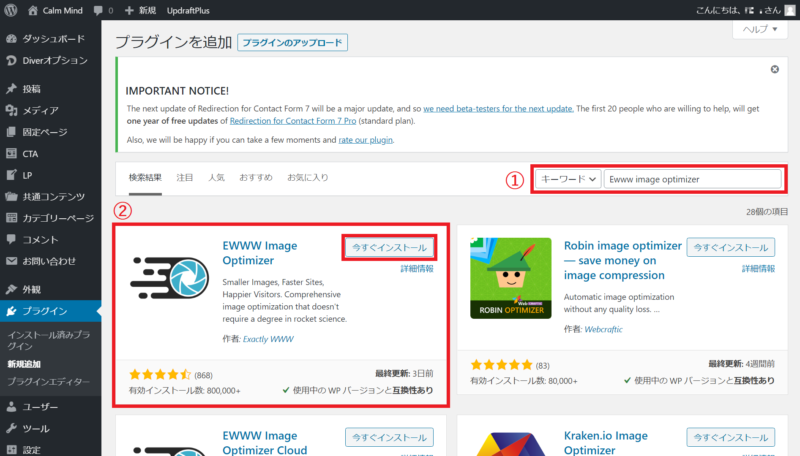
Task: Click the CTA sidebar icon
Action: [x=11, y=154]
